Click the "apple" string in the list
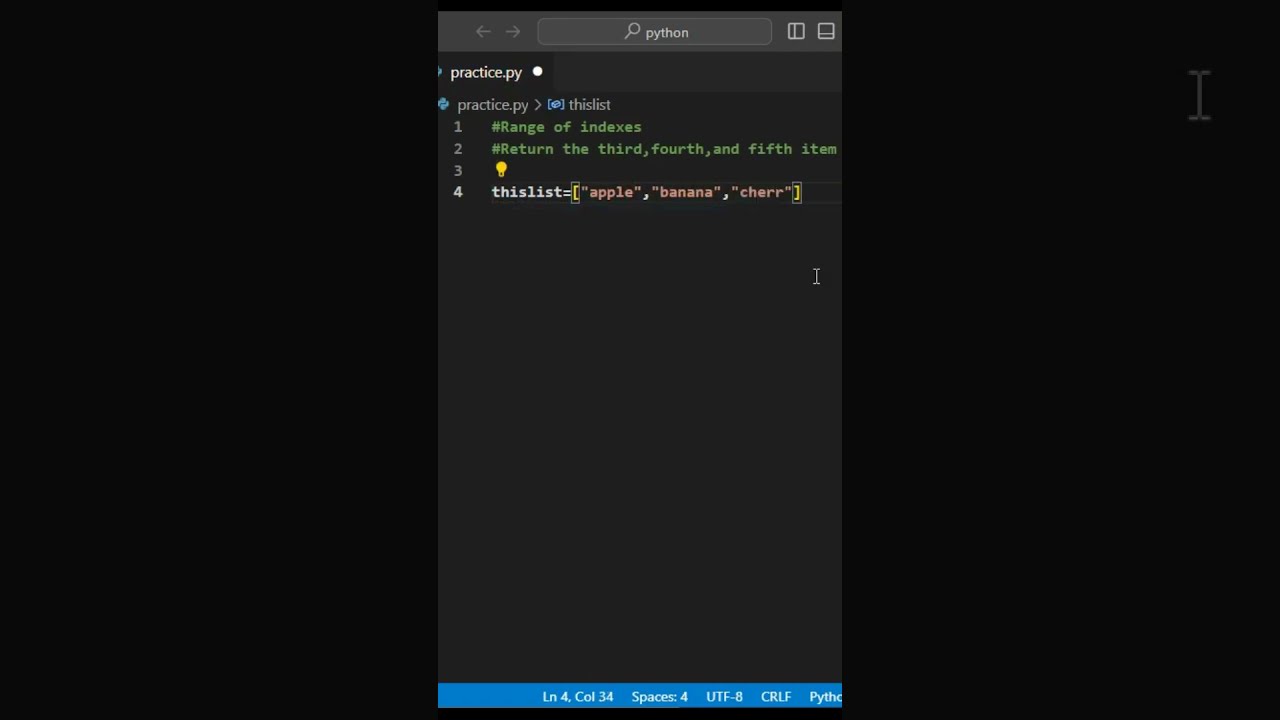The width and height of the screenshot is (1280, 720). (x=611, y=192)
